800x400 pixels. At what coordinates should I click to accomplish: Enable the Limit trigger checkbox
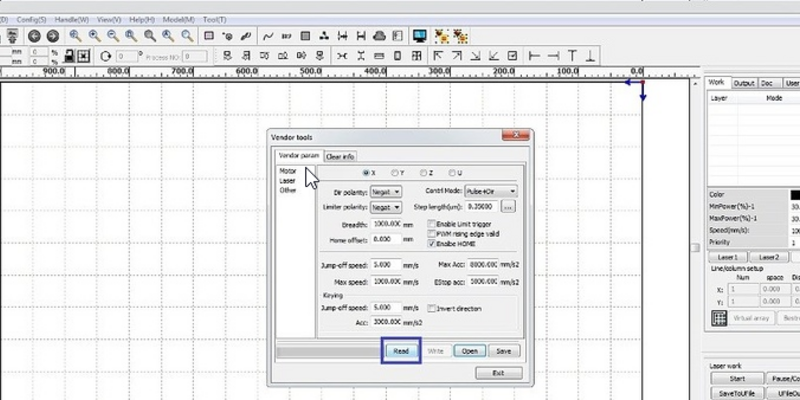pos(431,223)
